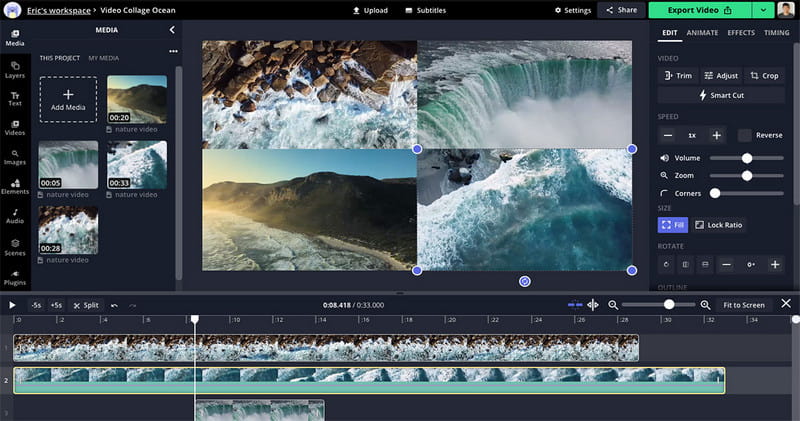Open the Text tool in sidebar
Screen dimensions: 800x421
coord(15,99)
